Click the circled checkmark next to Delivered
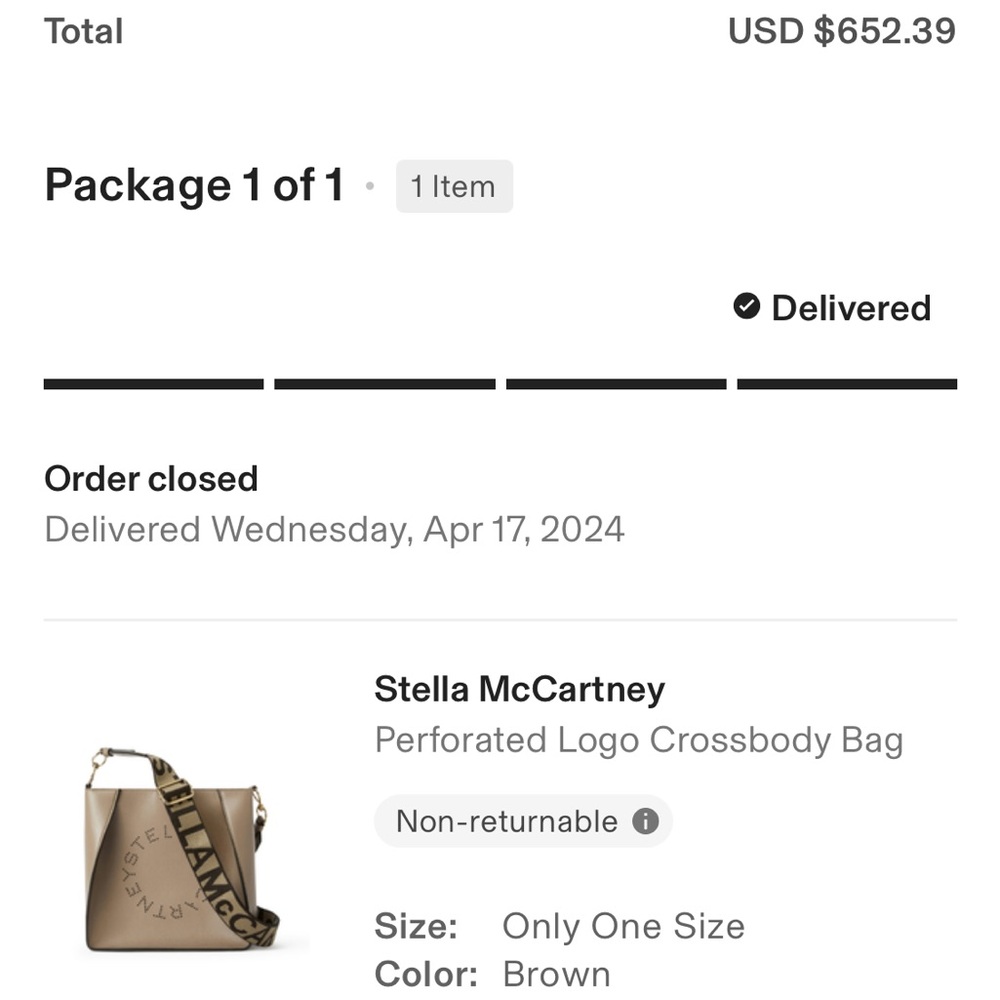Viewport: 1000px width, 1000px height. [x=746, y=307]
